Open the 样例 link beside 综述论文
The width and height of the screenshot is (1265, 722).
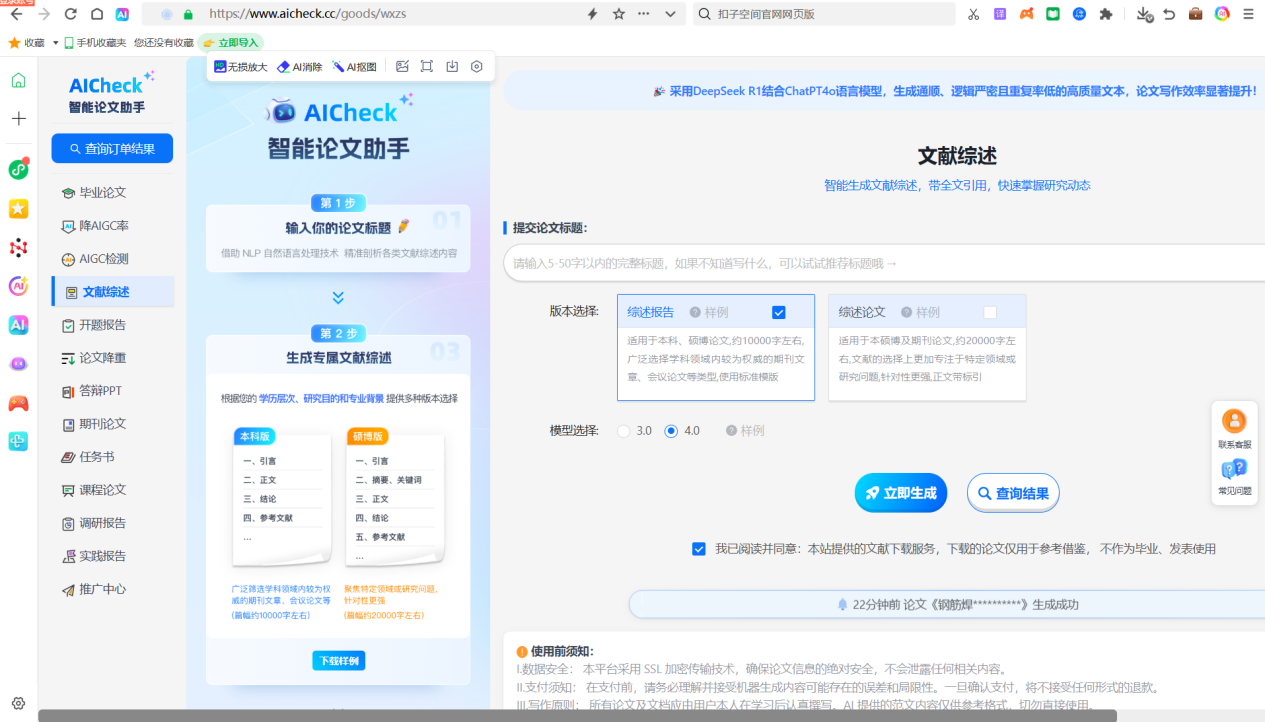pos(920,312)
